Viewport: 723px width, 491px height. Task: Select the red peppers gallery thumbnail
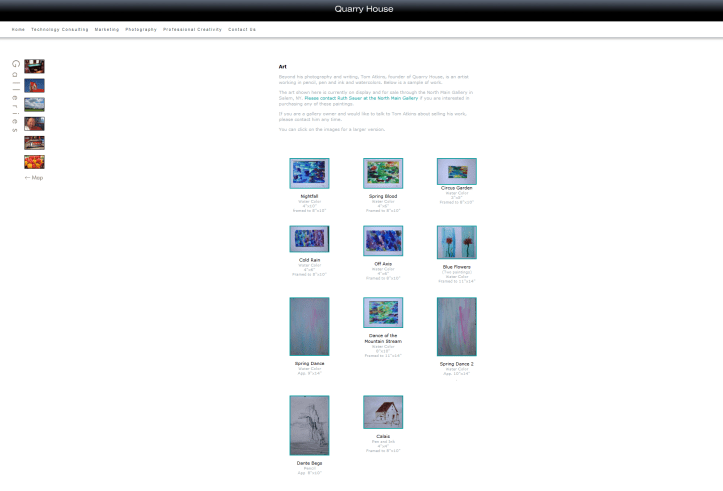tap(34, 161)
